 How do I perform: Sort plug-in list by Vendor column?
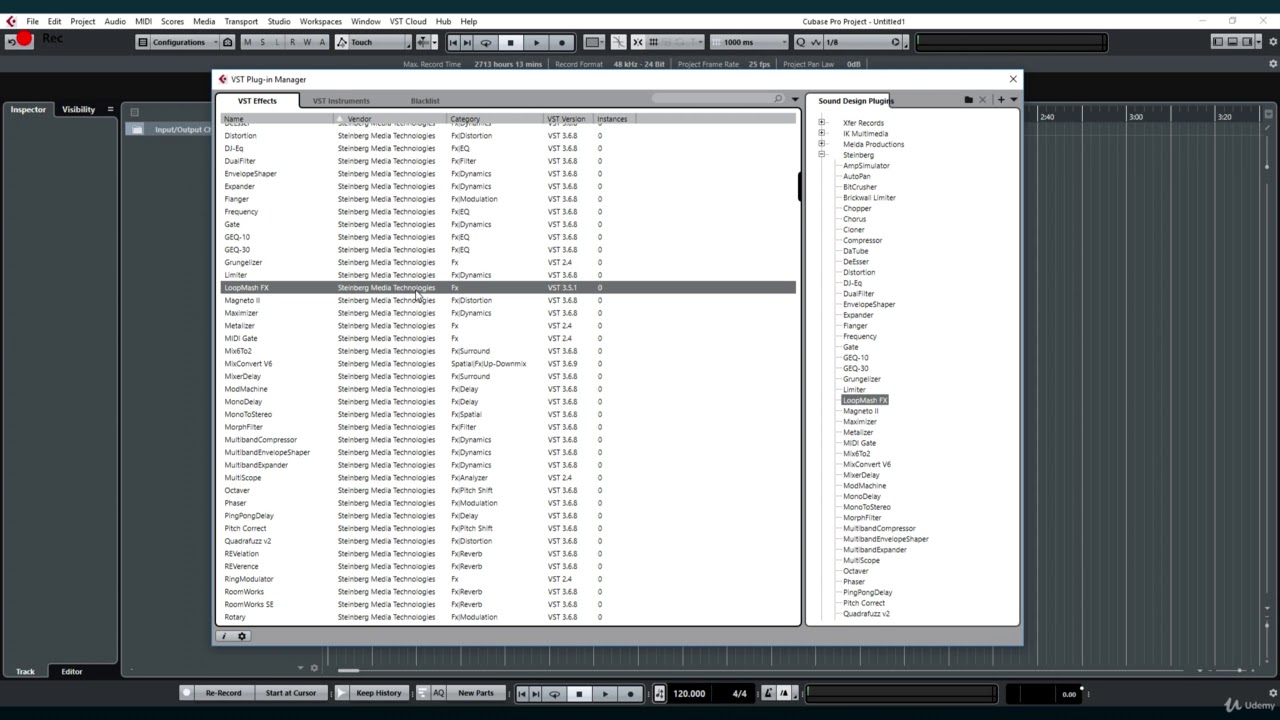(x=390, y=119)
